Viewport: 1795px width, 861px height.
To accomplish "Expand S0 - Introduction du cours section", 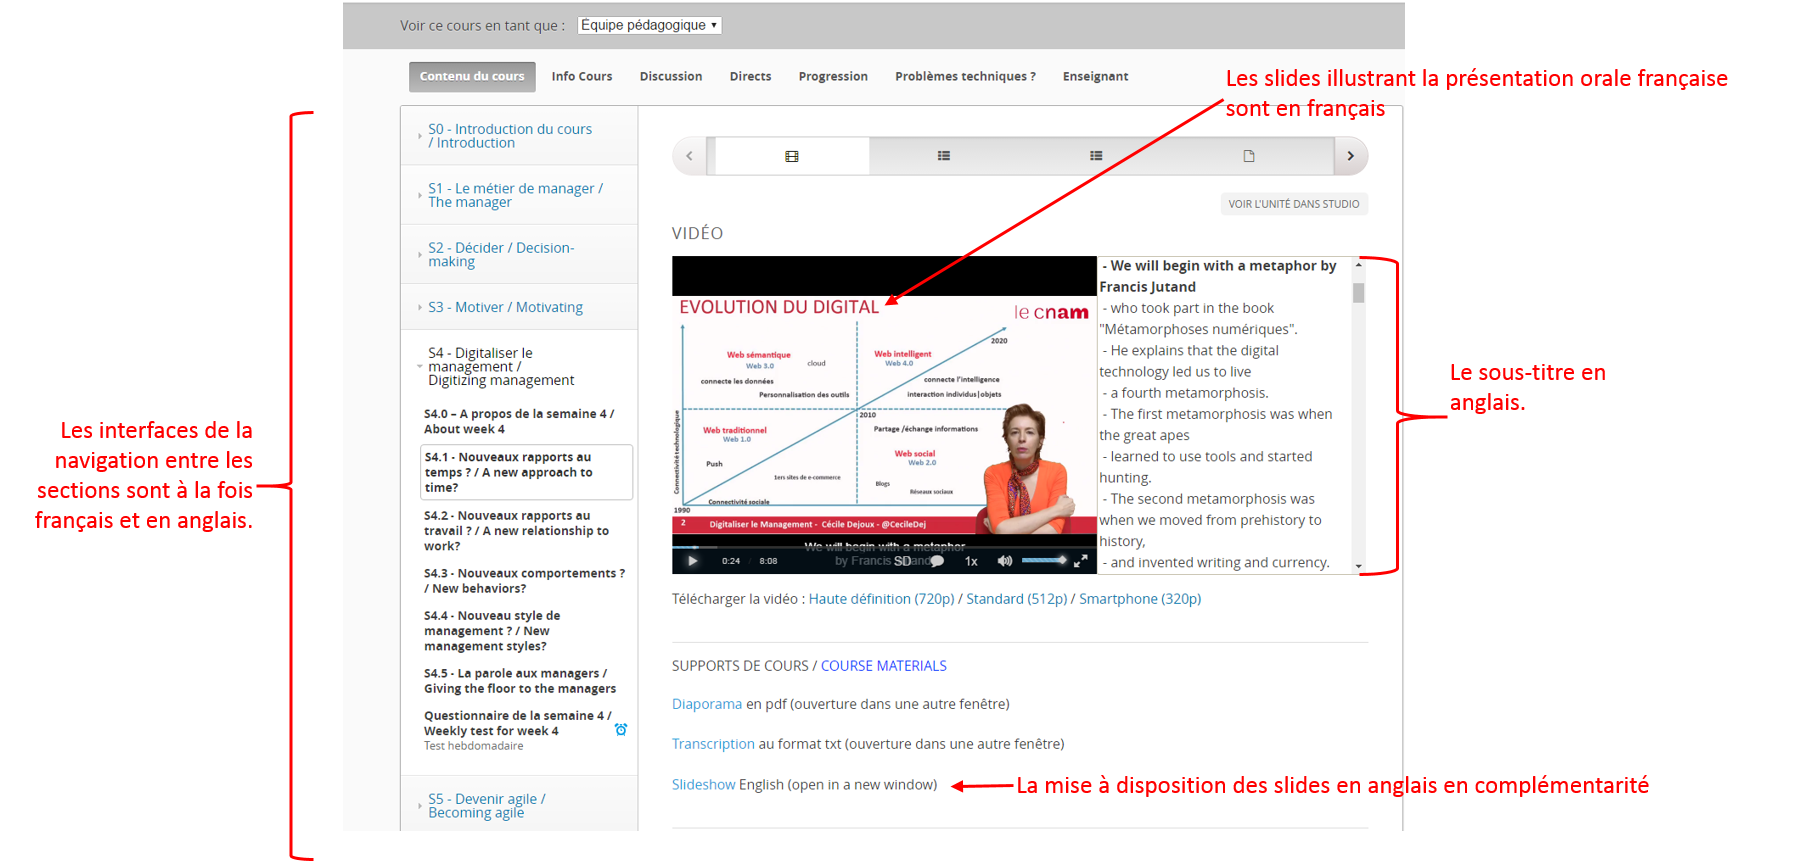I will pos(519,136).
